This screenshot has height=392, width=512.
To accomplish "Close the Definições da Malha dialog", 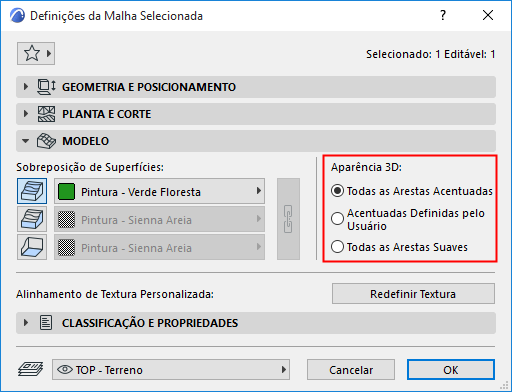I will pyautogui.click(x=488, y=15).
